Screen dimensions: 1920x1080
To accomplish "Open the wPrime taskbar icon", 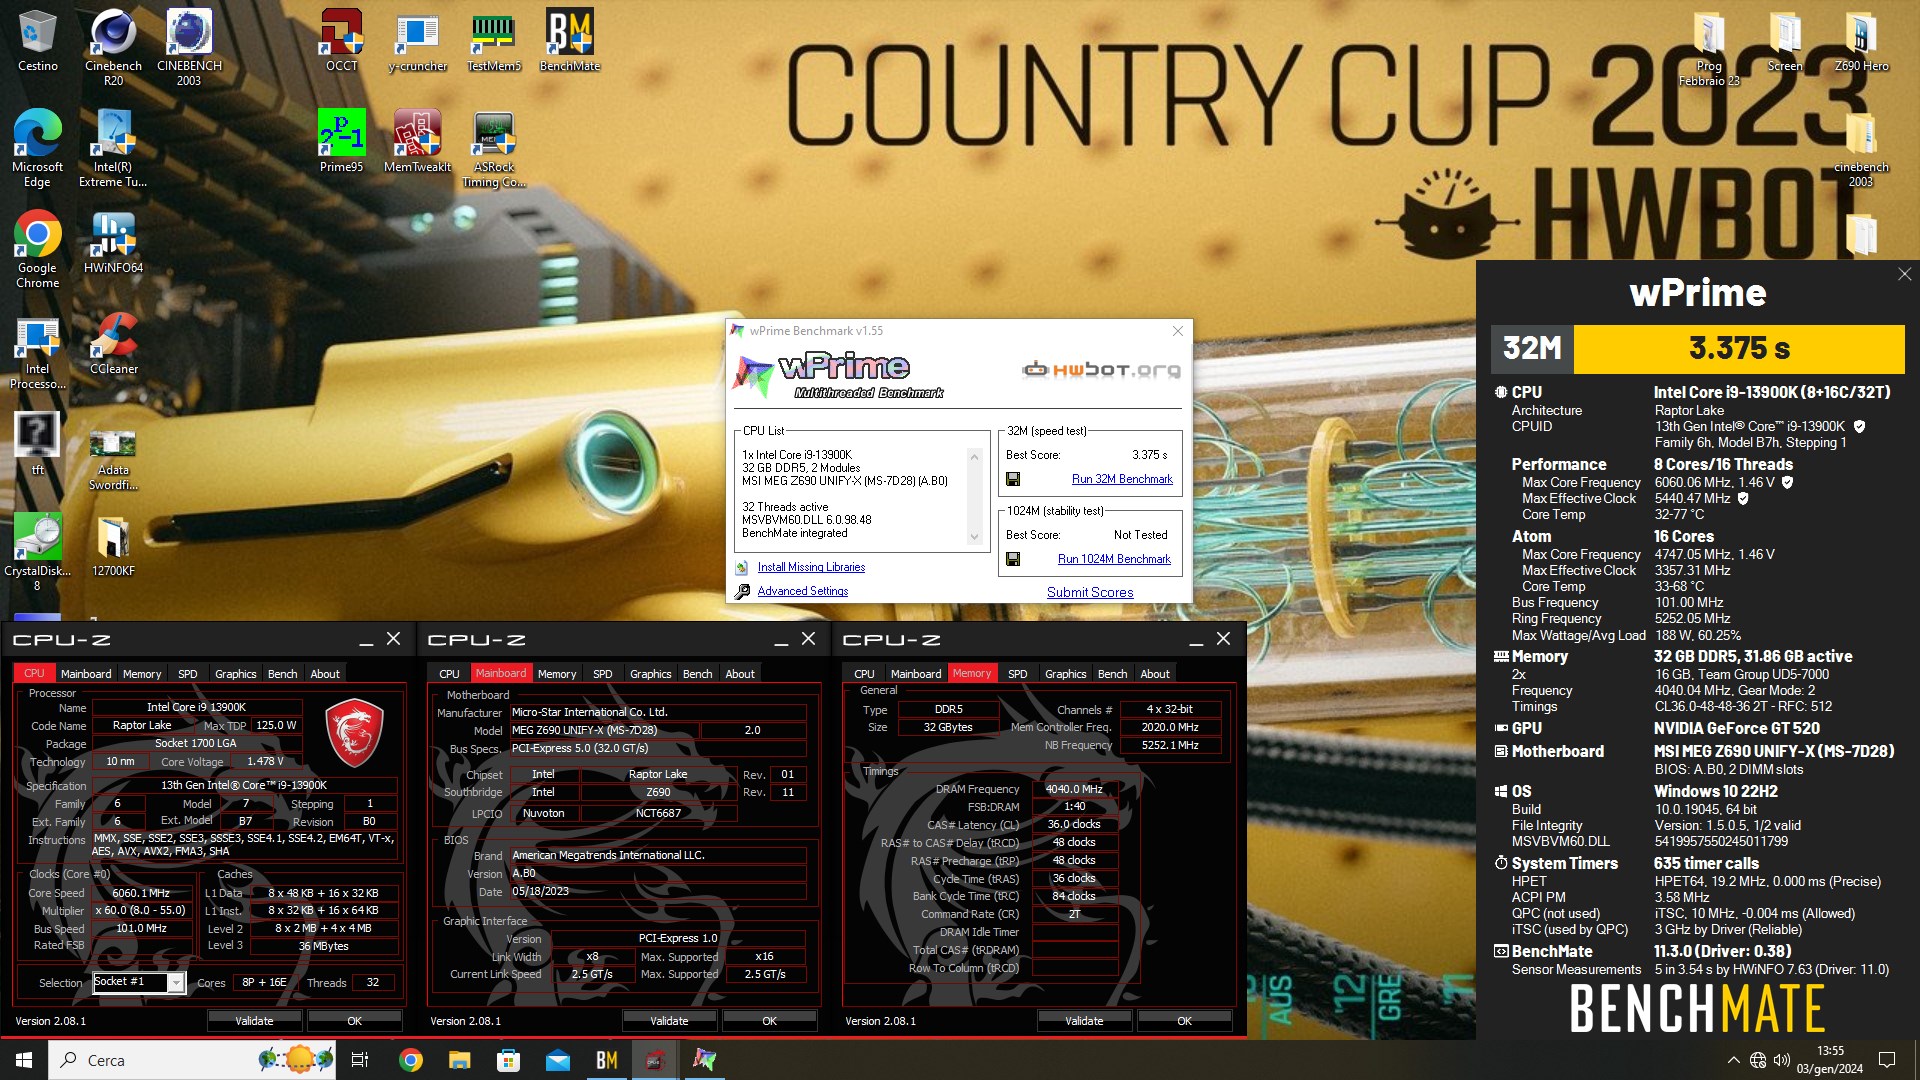I will pos(704,1060).
